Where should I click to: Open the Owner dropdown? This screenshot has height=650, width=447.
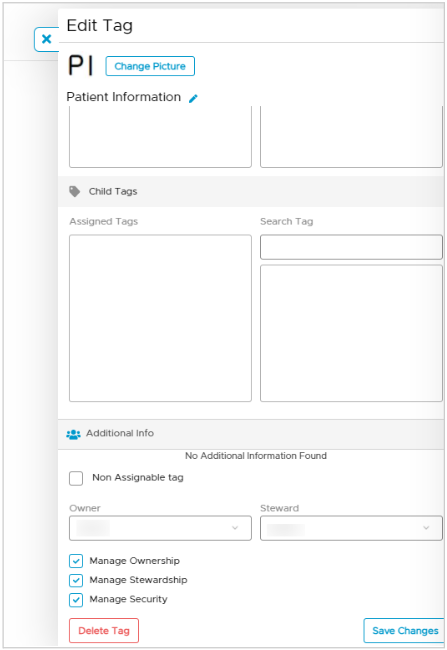point(160,528)
